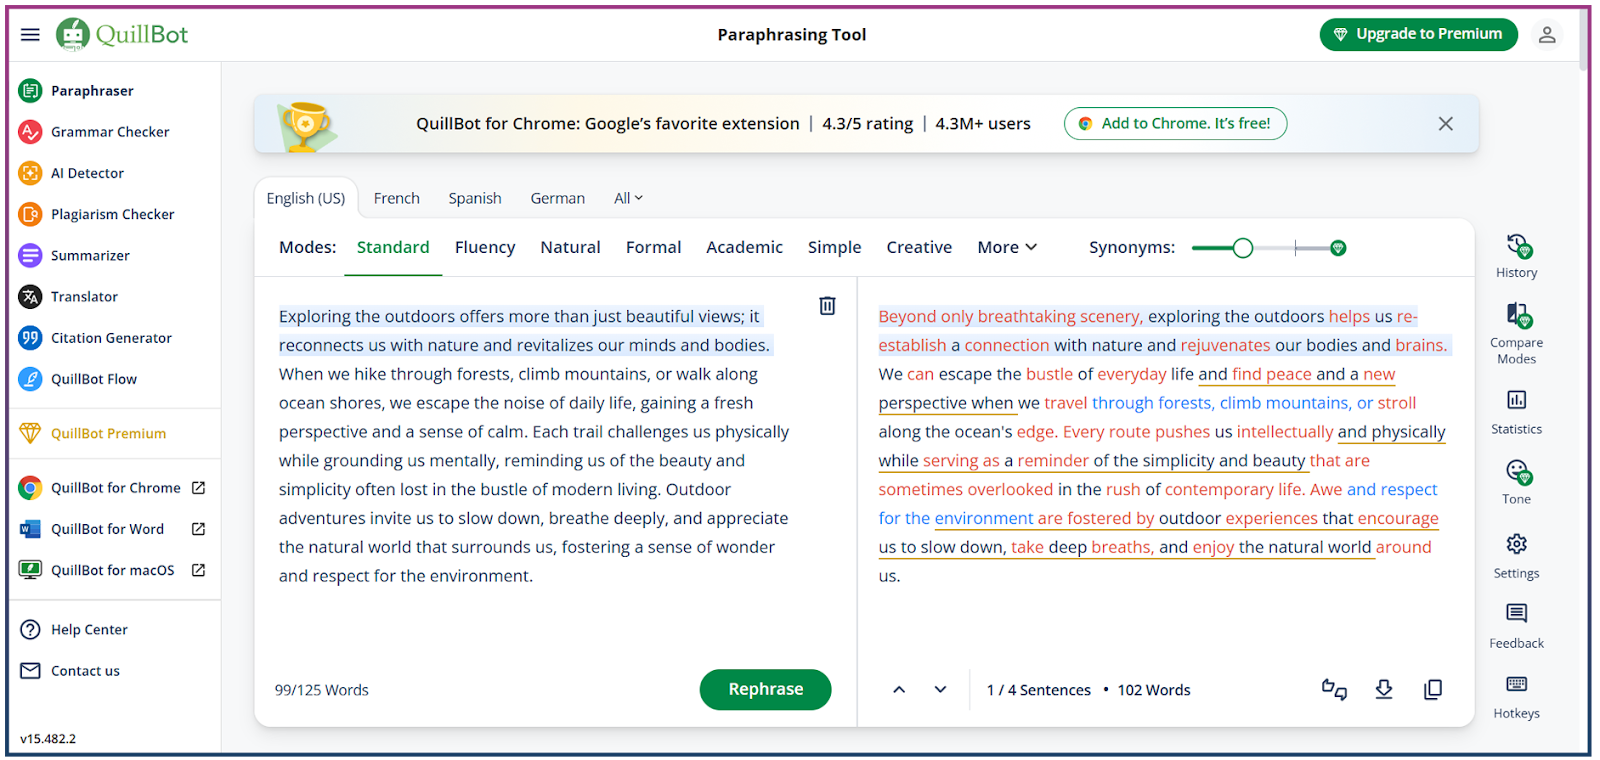Delete the input text with trash icon
Screen dimensions: 1600x760
coord(827,306)
